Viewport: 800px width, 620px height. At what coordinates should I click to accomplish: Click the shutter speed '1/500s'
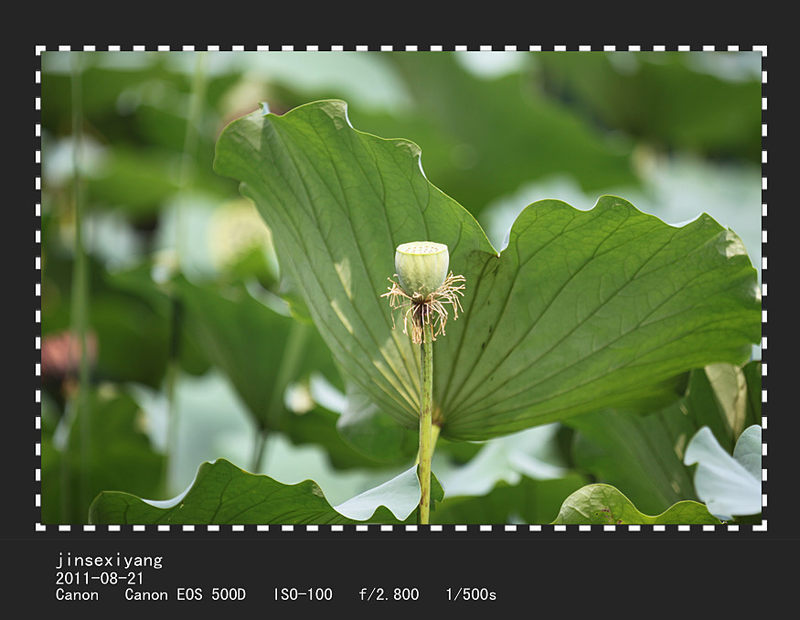click(x=471, y=594)
